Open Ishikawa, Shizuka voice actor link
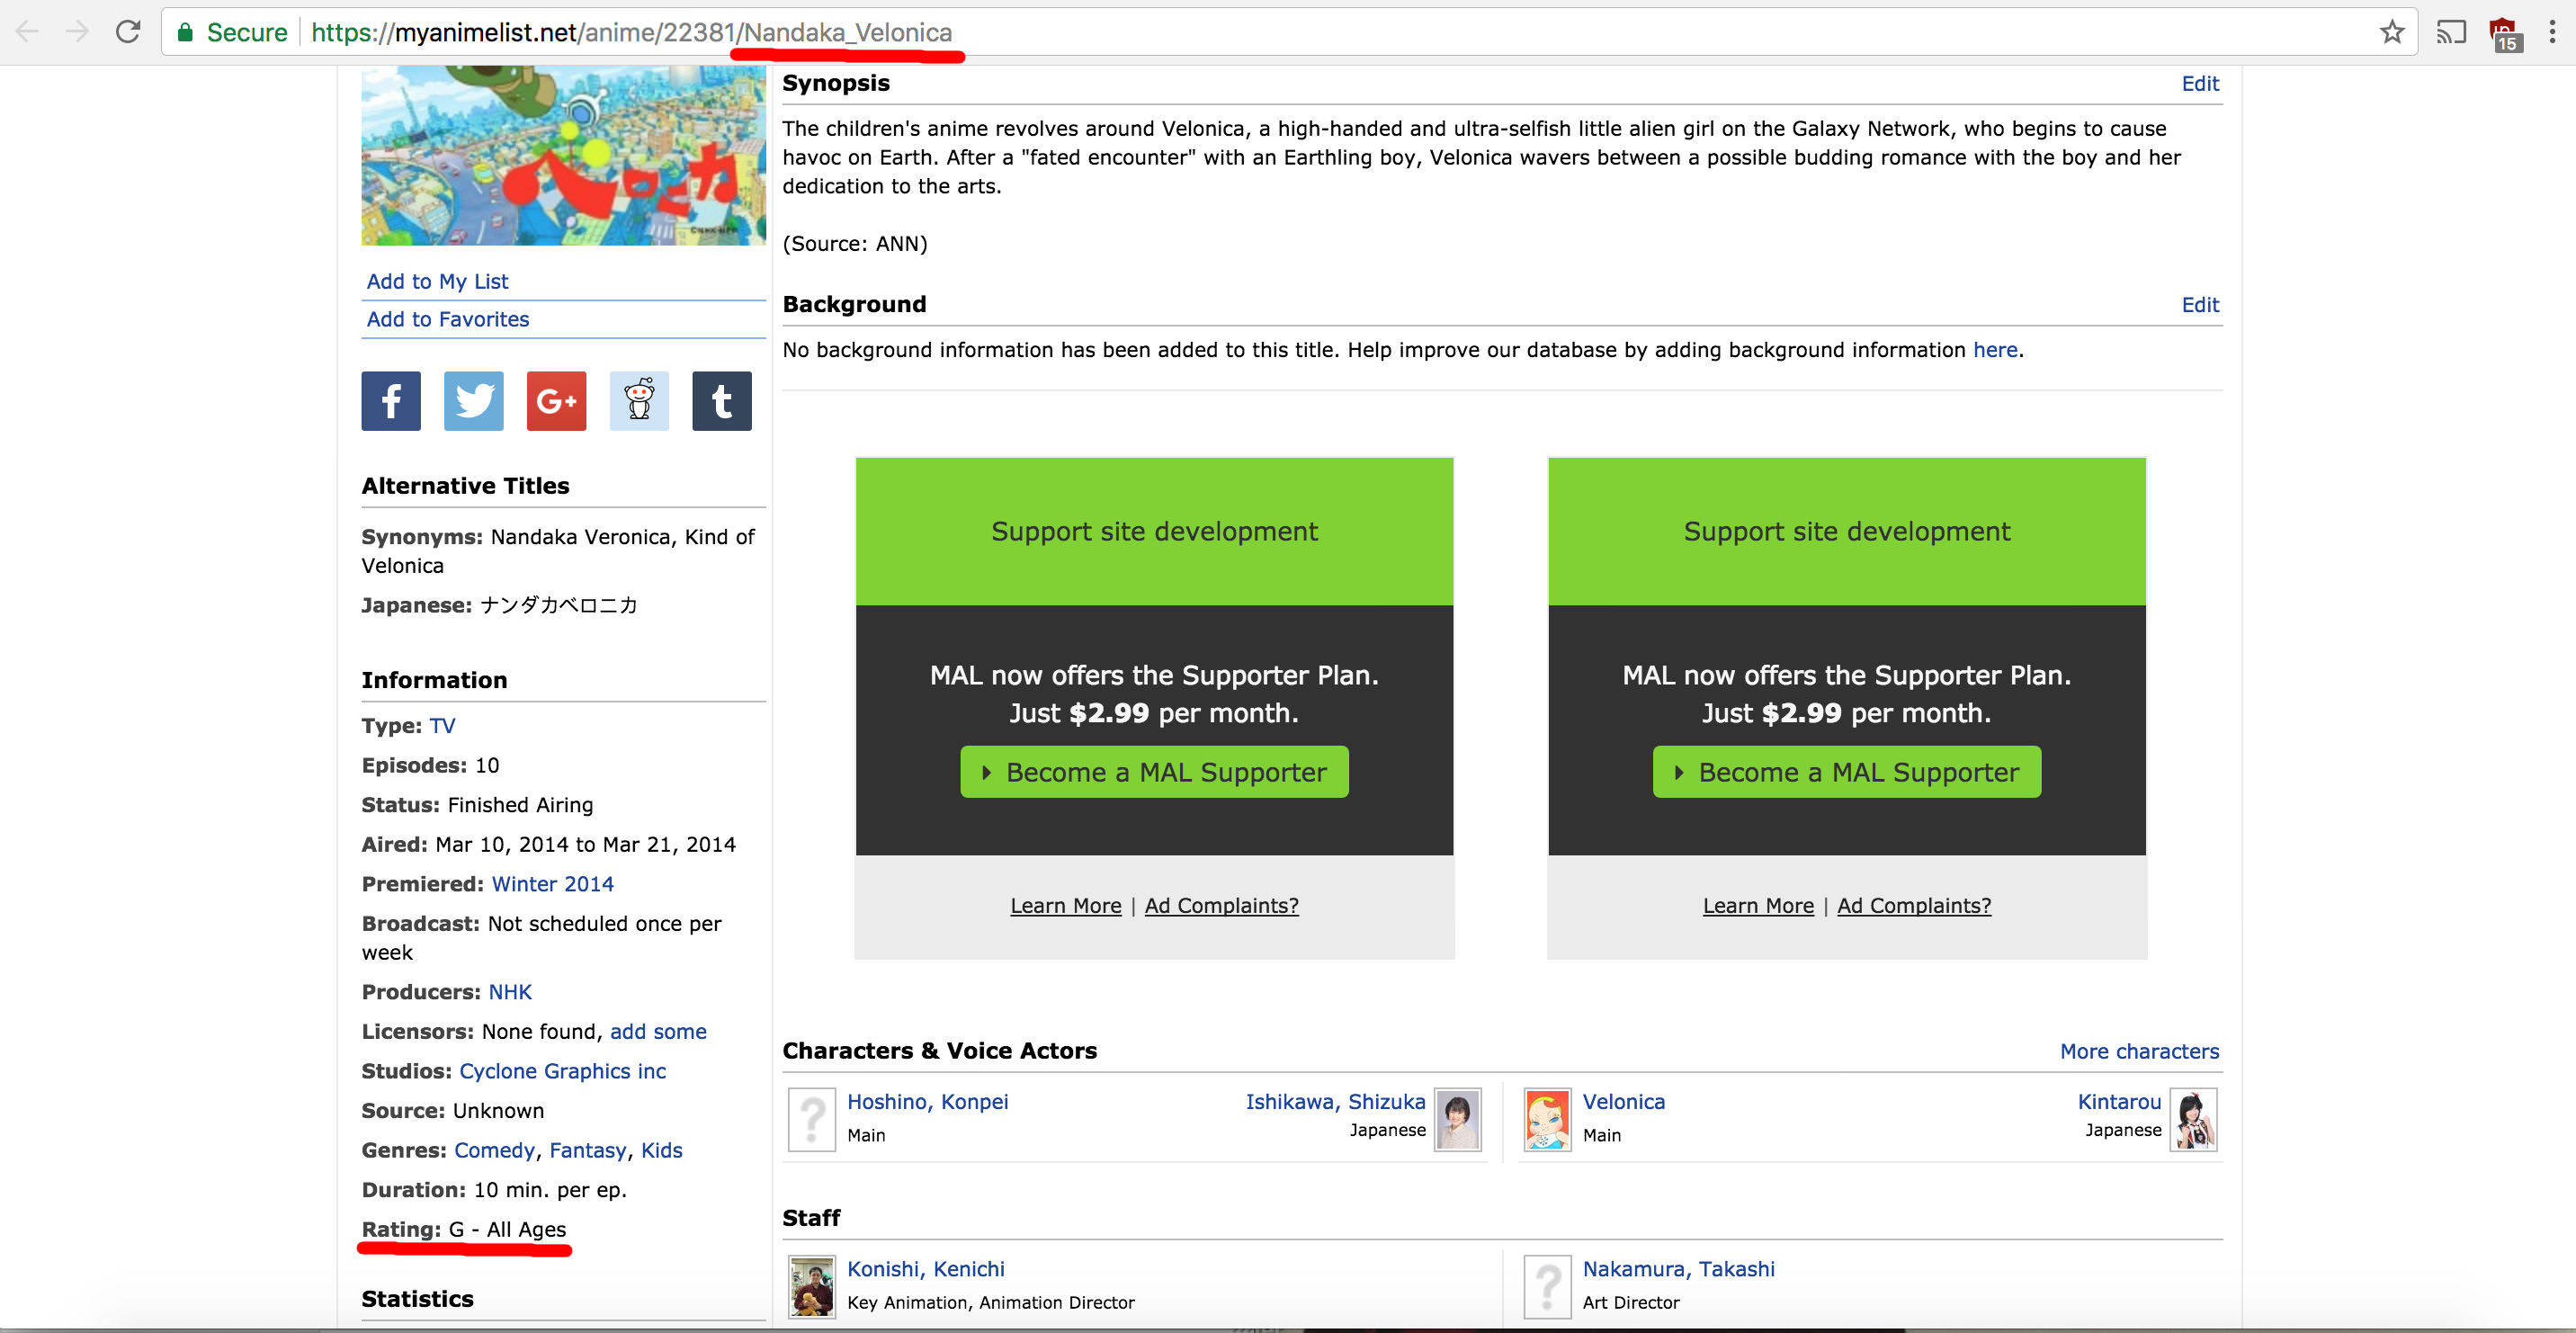 tap(1335, 1101)
